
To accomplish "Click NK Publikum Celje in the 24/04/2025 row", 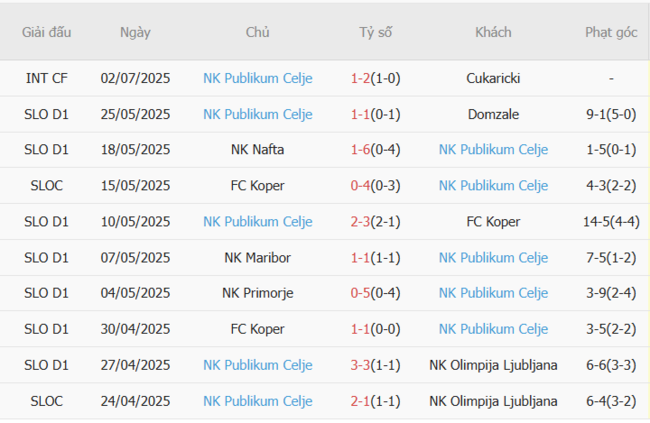I will [x=257, y=402].
